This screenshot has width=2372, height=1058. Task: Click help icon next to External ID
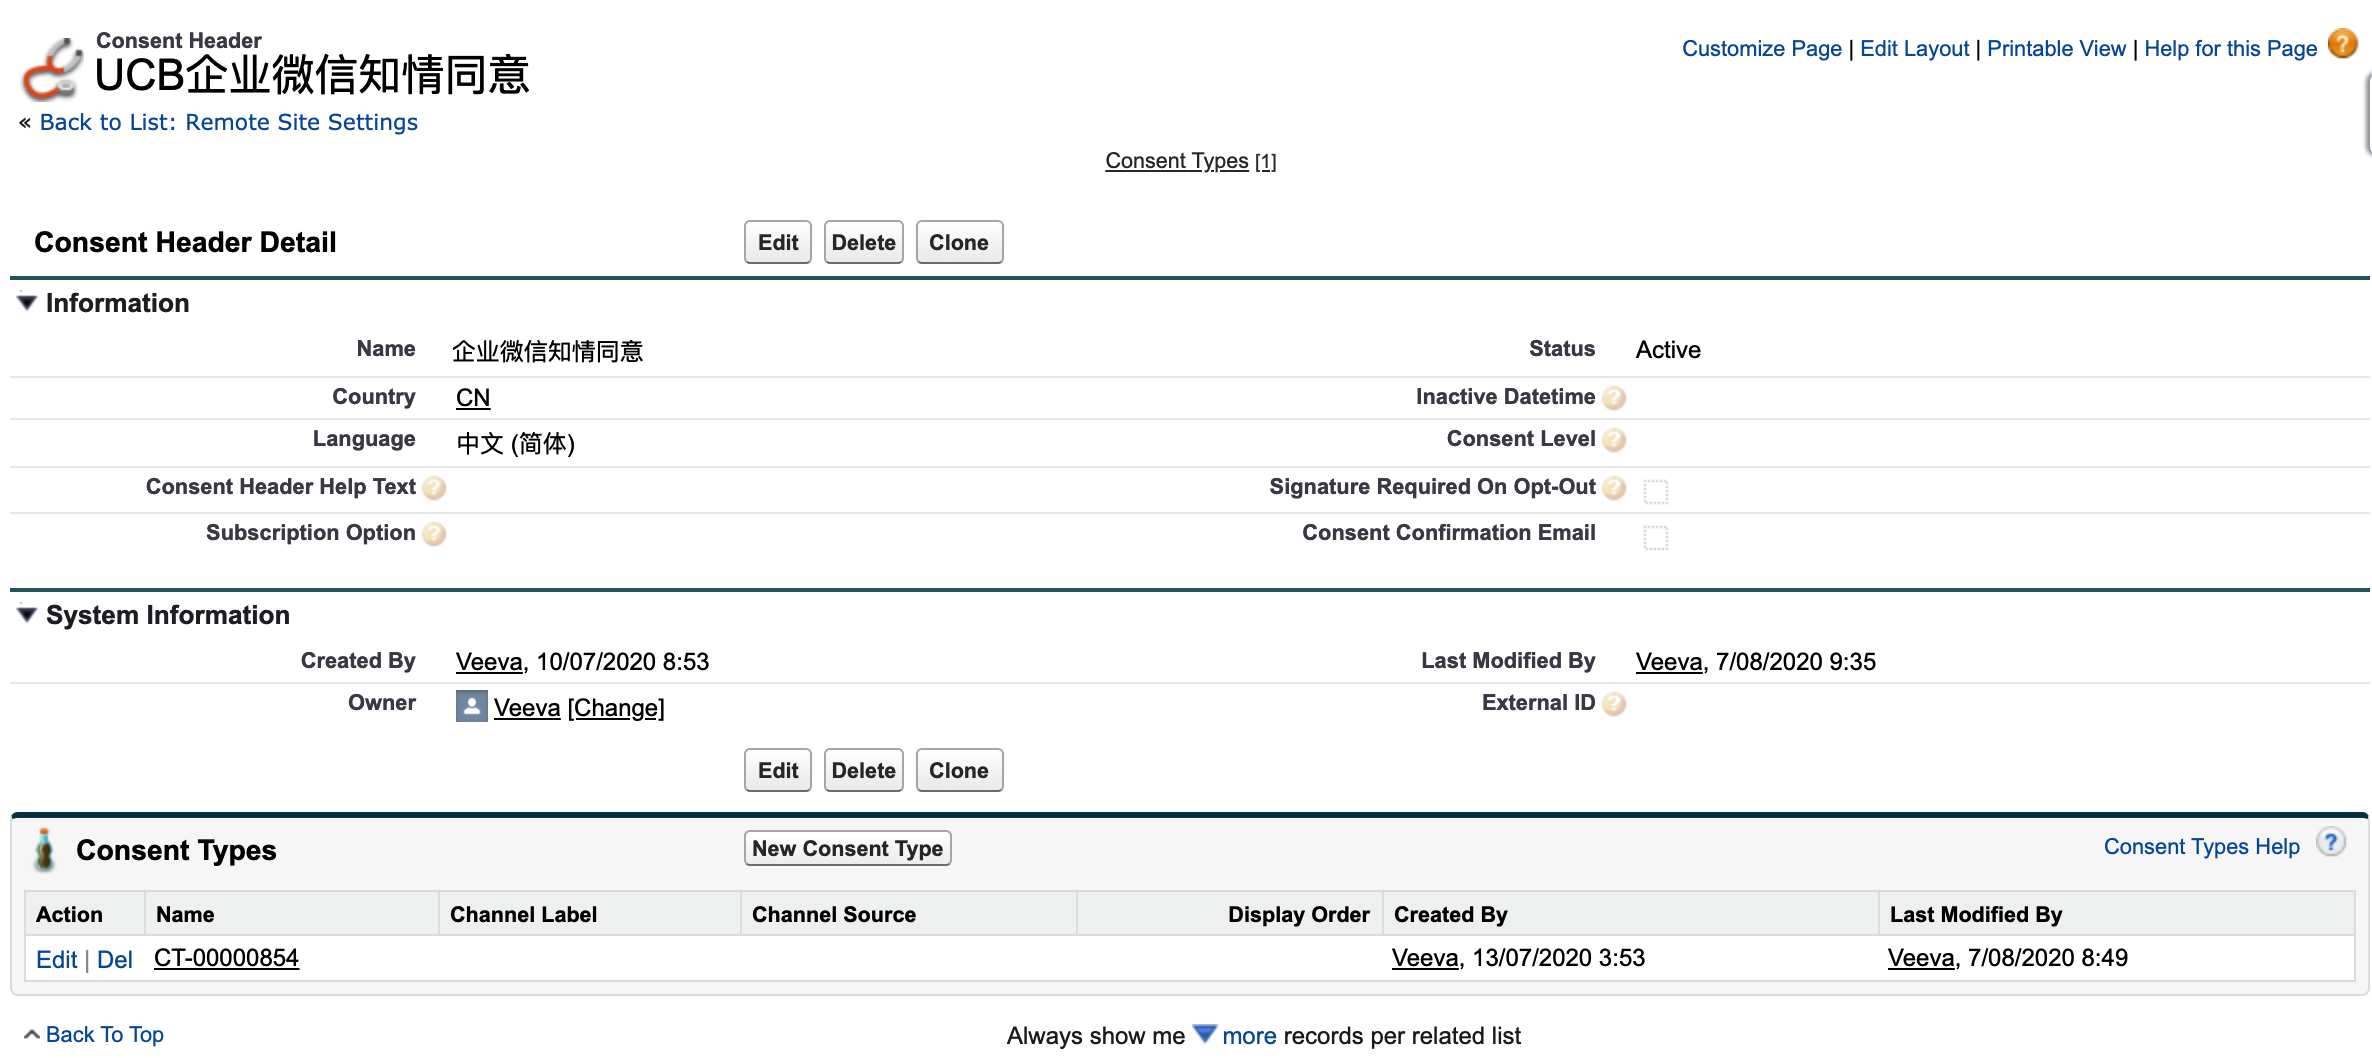point(1613,704)
